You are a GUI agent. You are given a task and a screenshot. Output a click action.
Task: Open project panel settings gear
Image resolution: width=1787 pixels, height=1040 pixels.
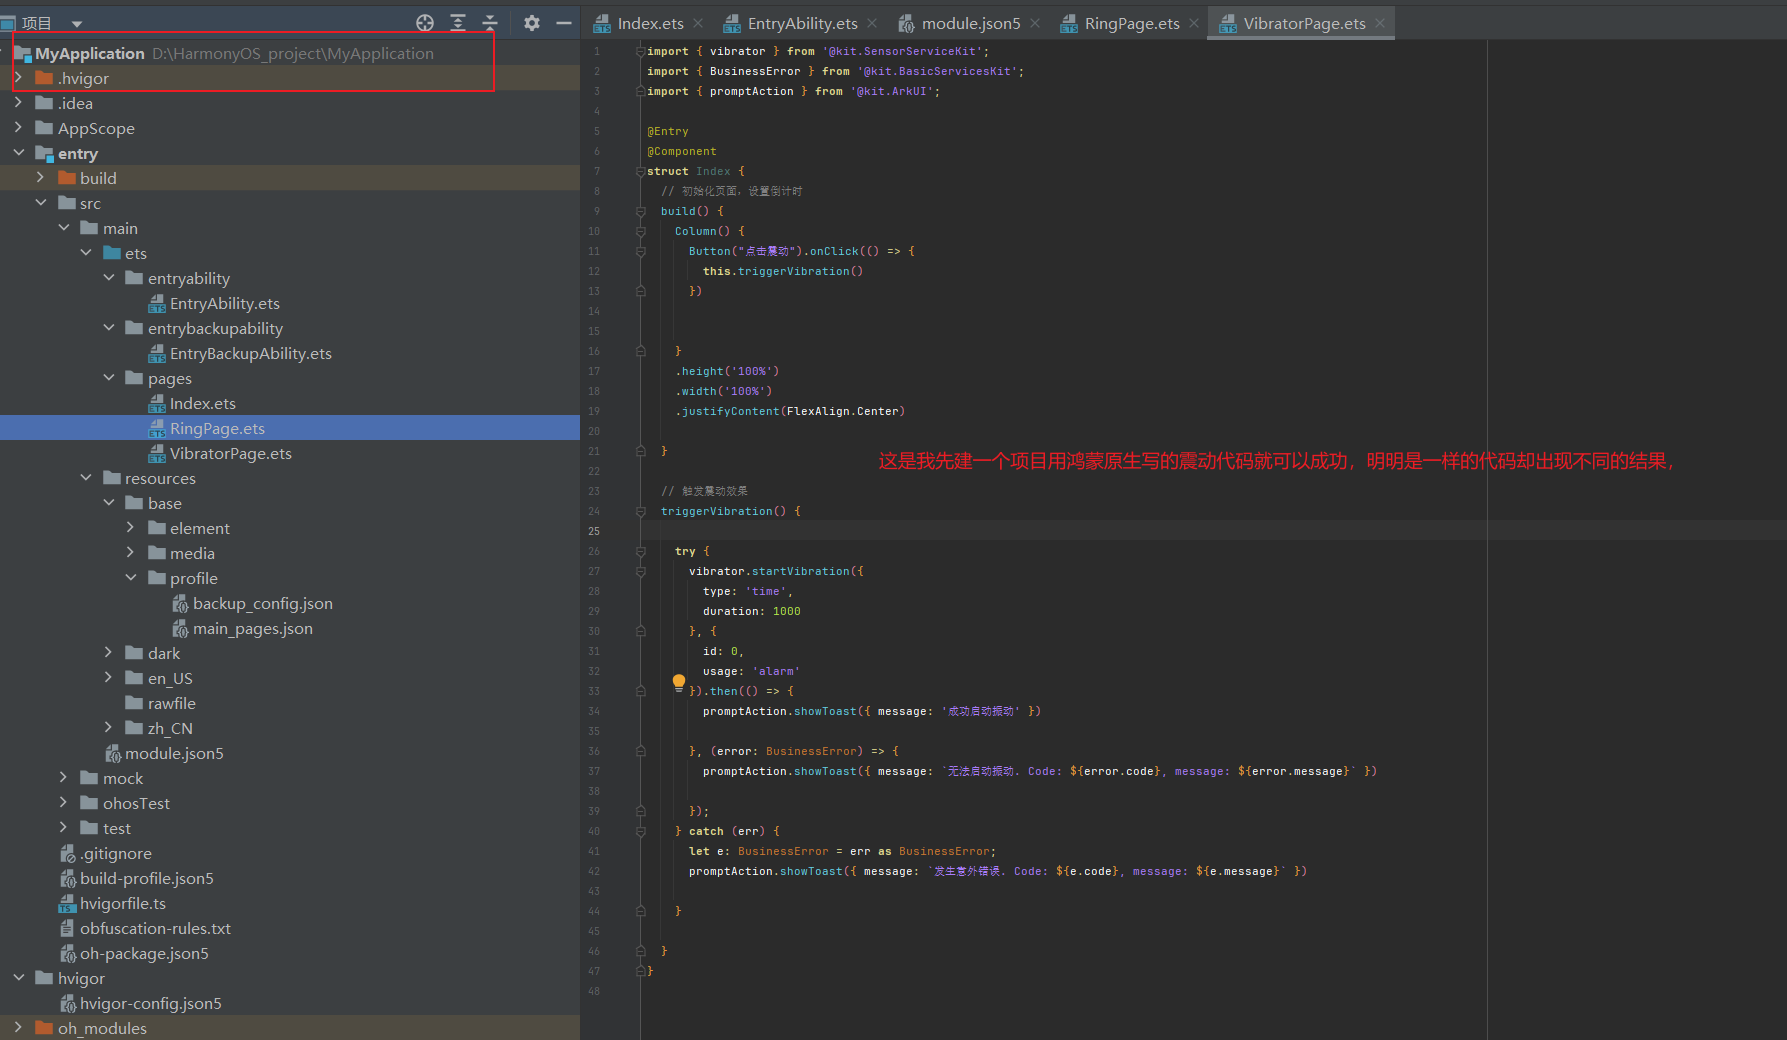click(532, 23)
